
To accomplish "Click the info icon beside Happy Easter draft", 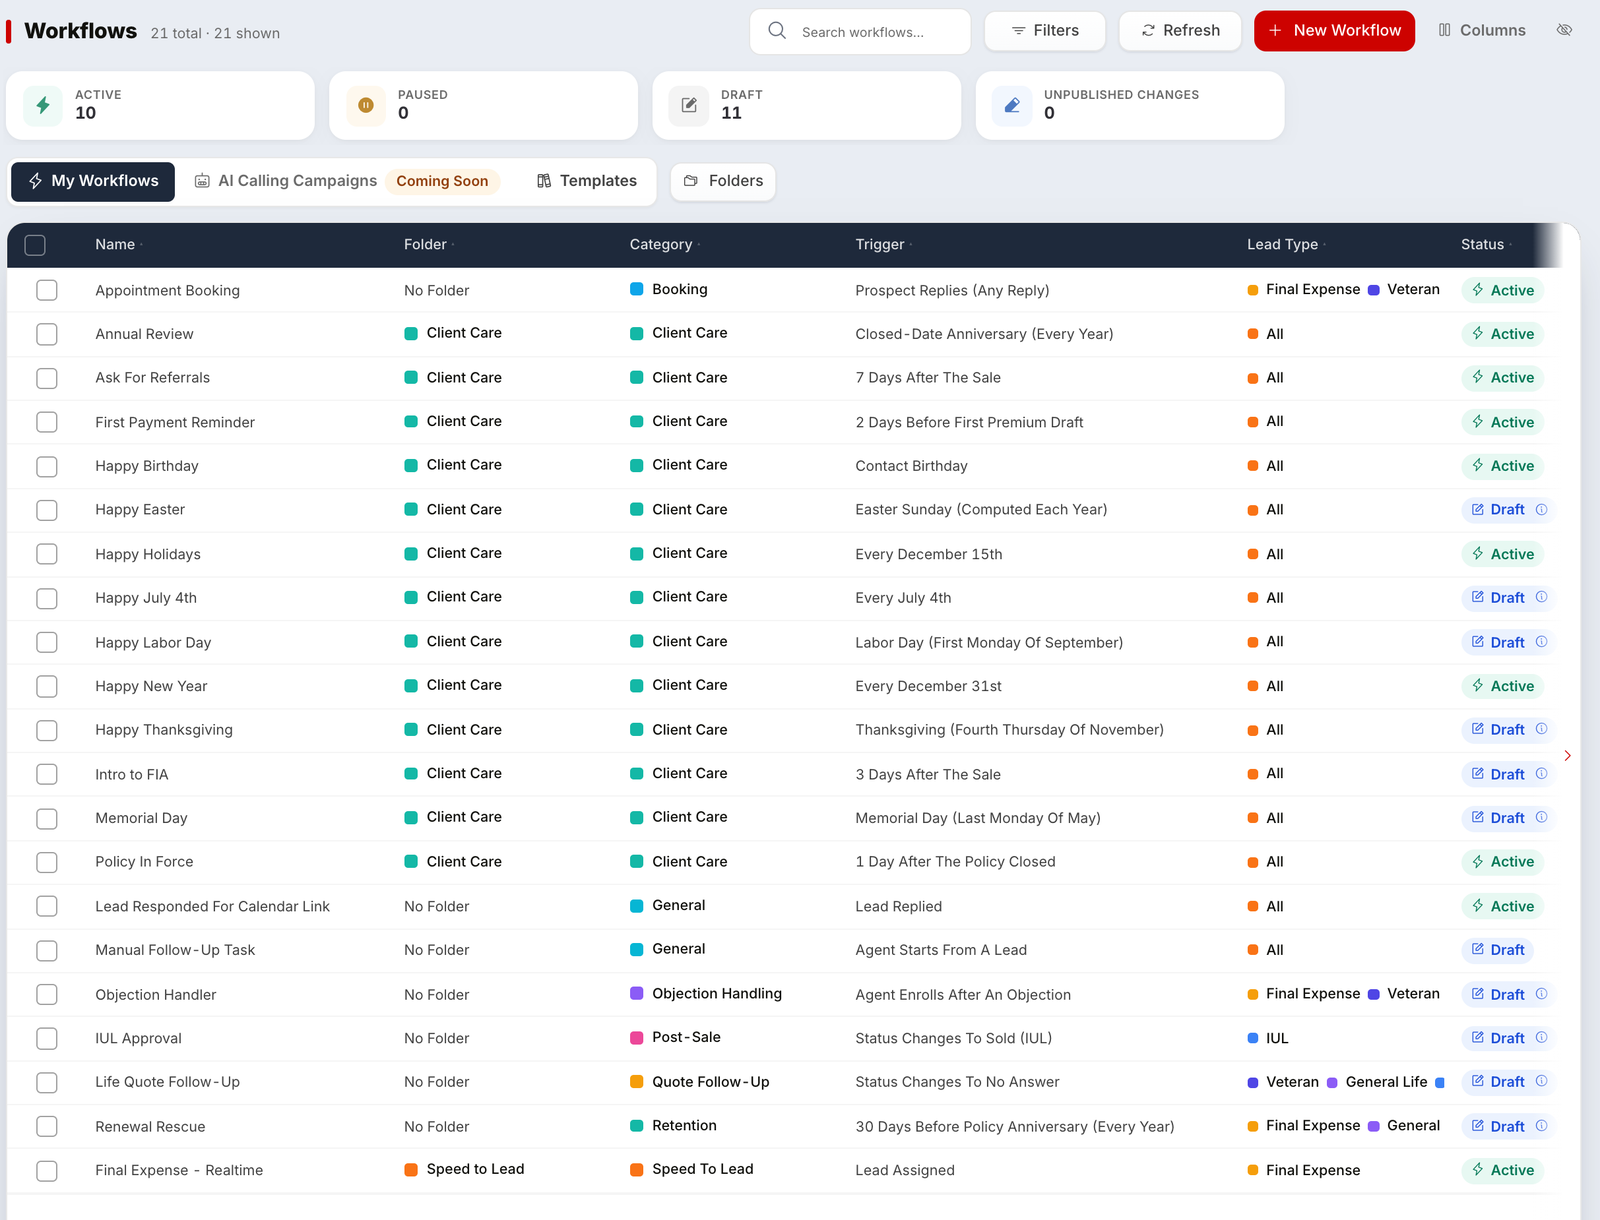I will point(1541,509).
